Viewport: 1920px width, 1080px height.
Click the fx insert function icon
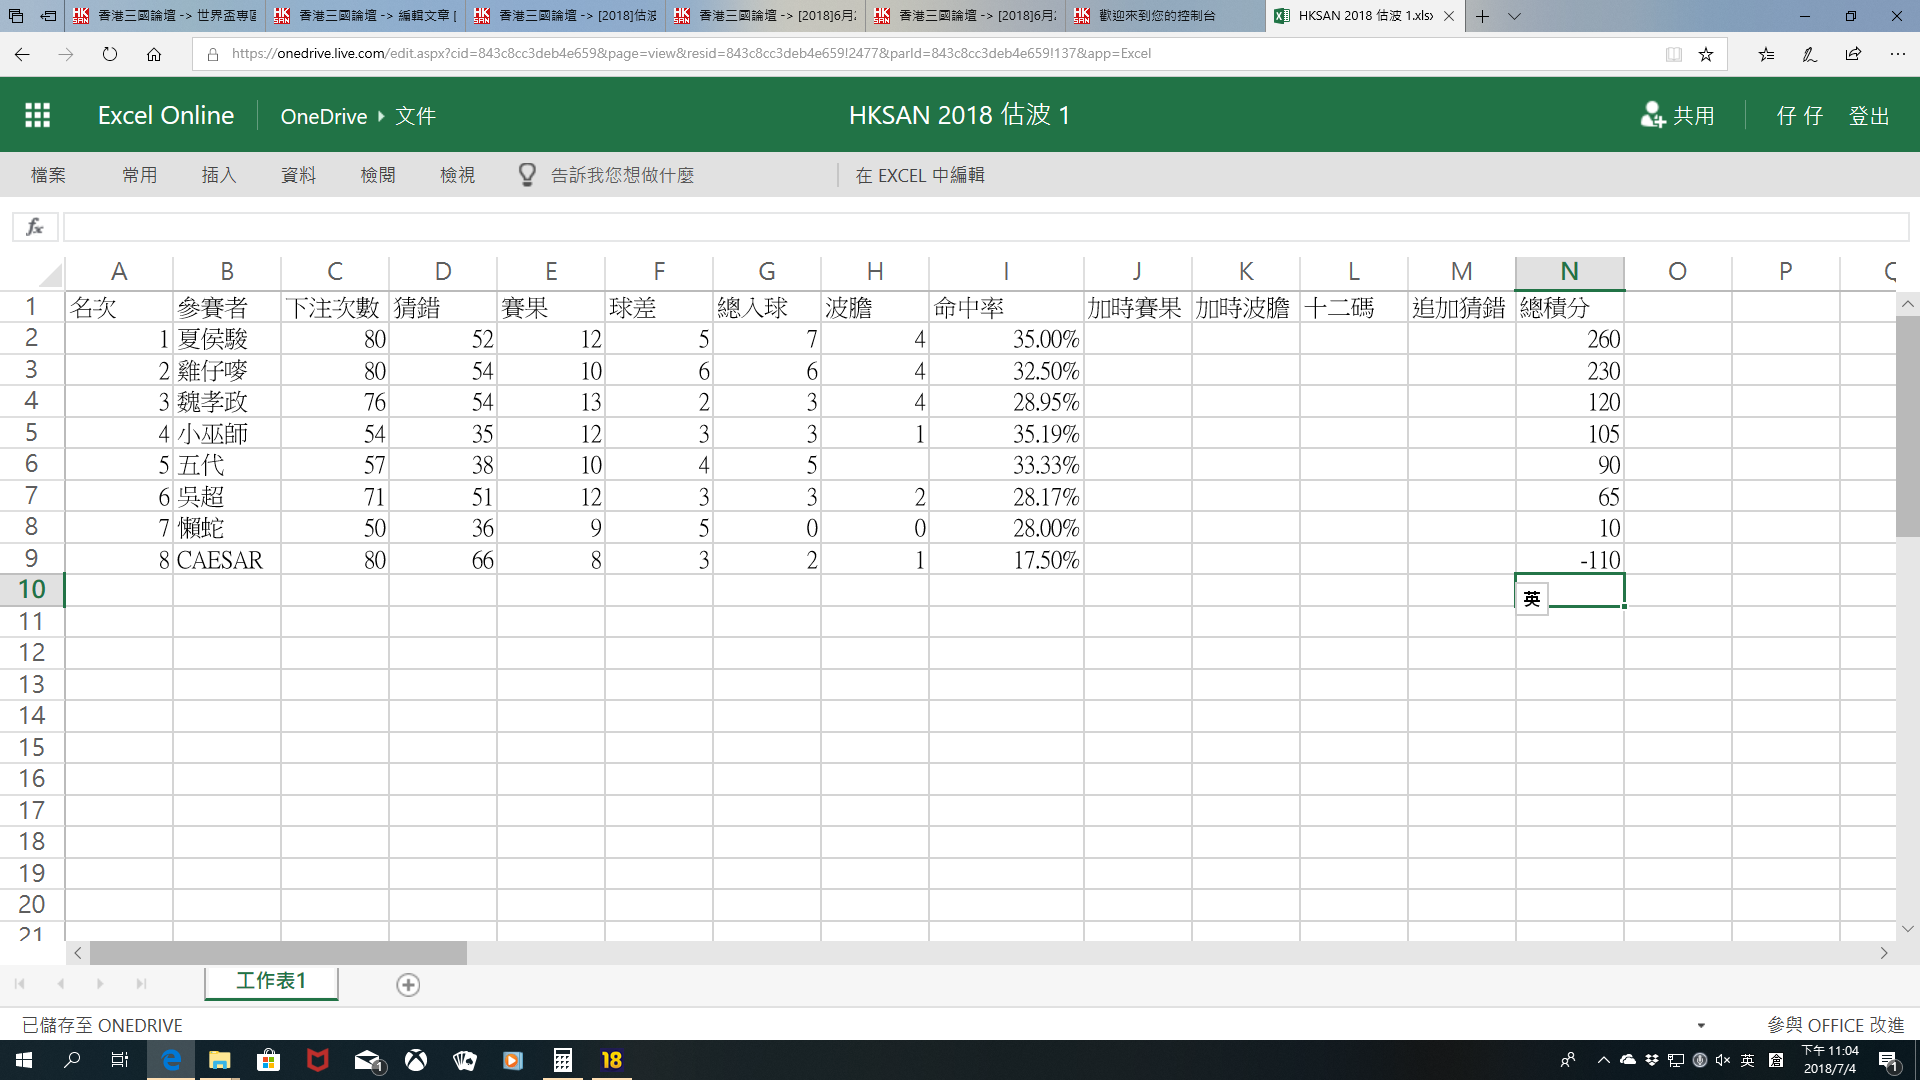(35, 227)
